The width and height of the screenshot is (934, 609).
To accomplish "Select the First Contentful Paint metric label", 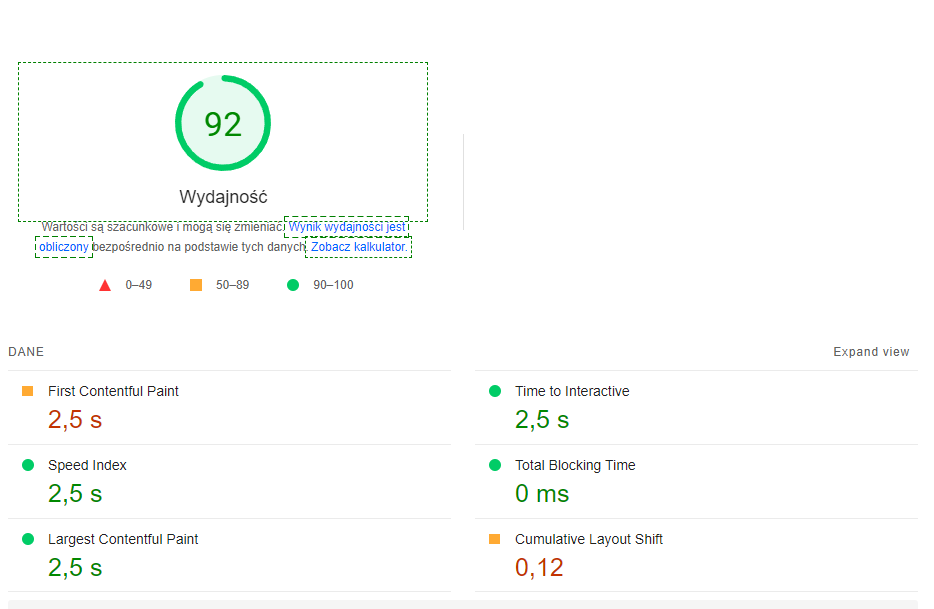I will click(113, 391).
